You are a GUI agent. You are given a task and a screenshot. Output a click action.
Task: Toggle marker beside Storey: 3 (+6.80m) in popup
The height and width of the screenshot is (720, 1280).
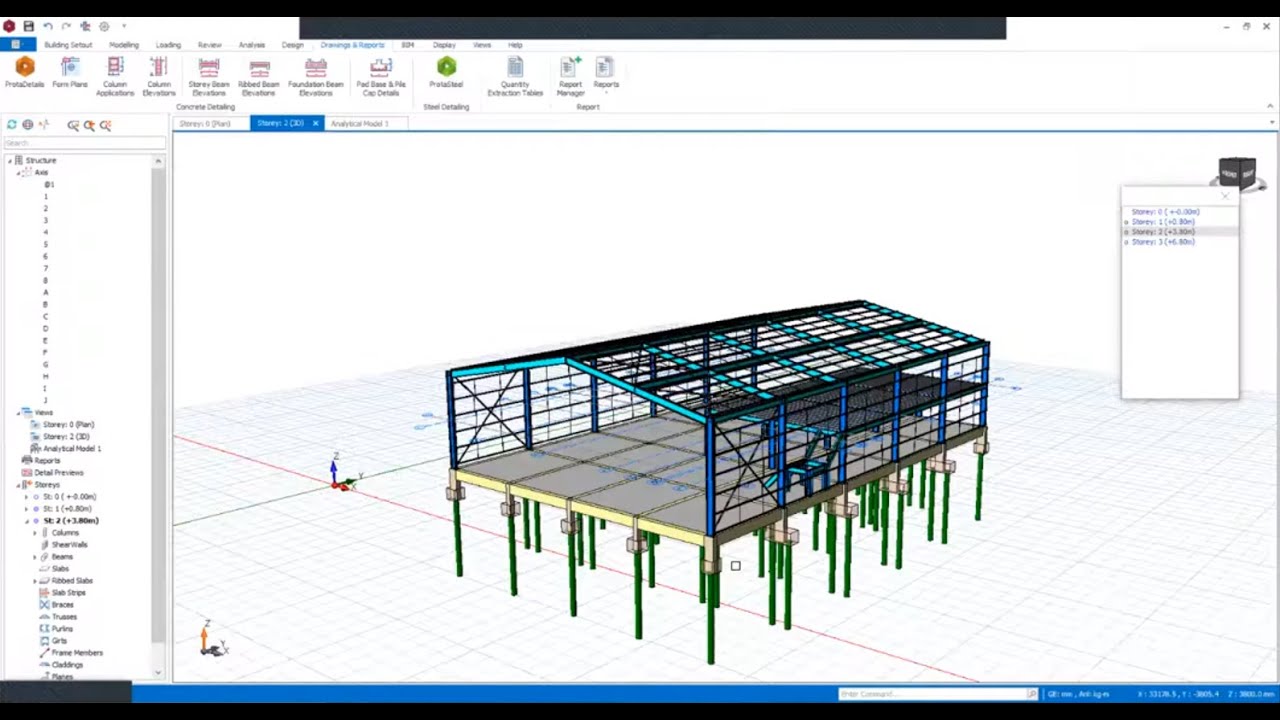[1127, 242]
